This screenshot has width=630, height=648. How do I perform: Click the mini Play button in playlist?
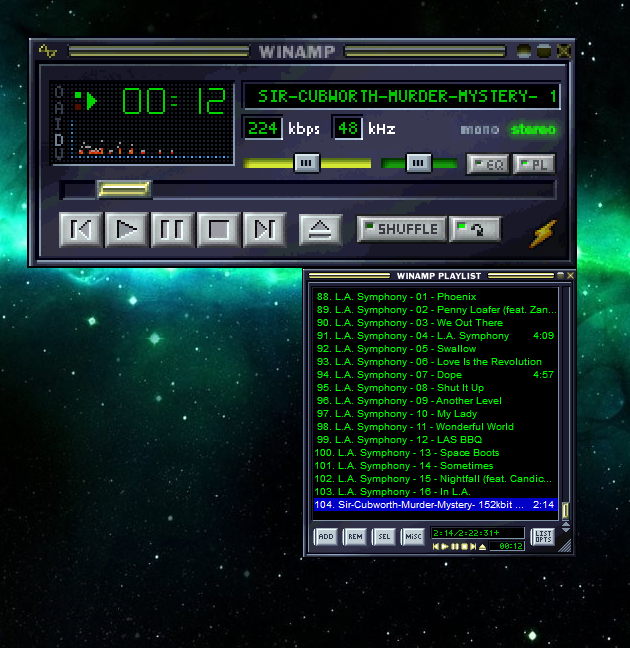pyautogui.click(x=445, y=547)
